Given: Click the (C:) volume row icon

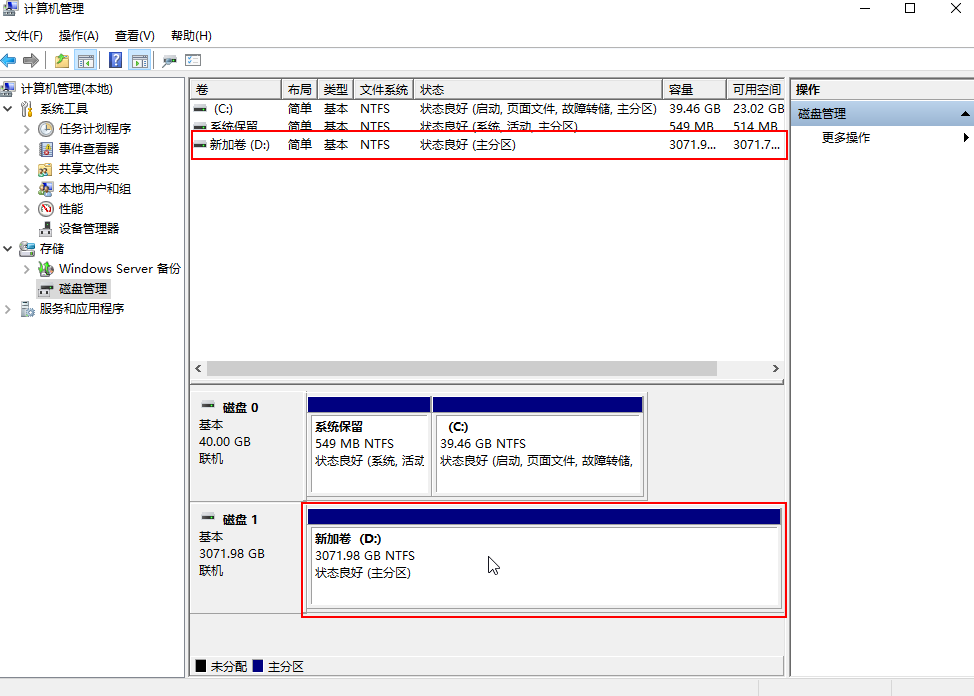Looking at the screenshot, I should tap(200, 109).
